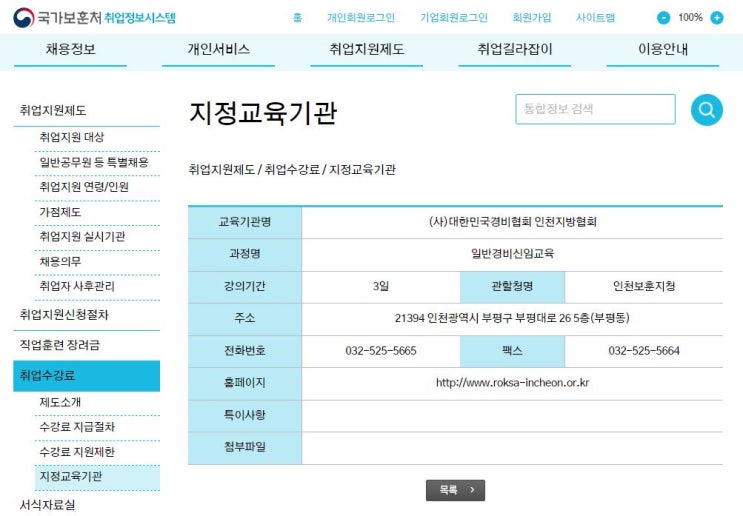743x516 pixels.
Task: Increase zoom with the plus icon
Action: click(x=716, y=18)
